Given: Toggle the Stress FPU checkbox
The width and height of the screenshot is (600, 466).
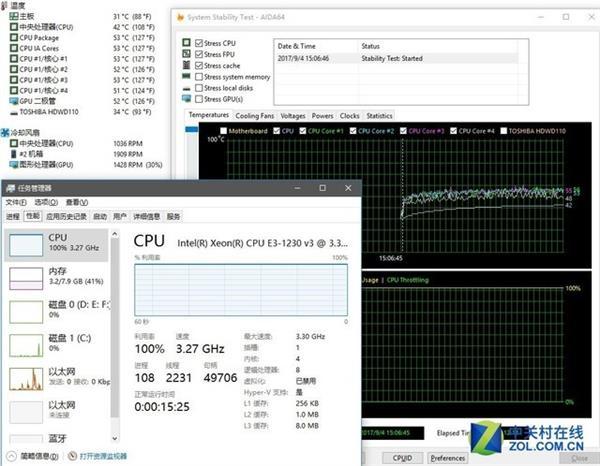Looking at the screenshot, I should tap(199, 54).
